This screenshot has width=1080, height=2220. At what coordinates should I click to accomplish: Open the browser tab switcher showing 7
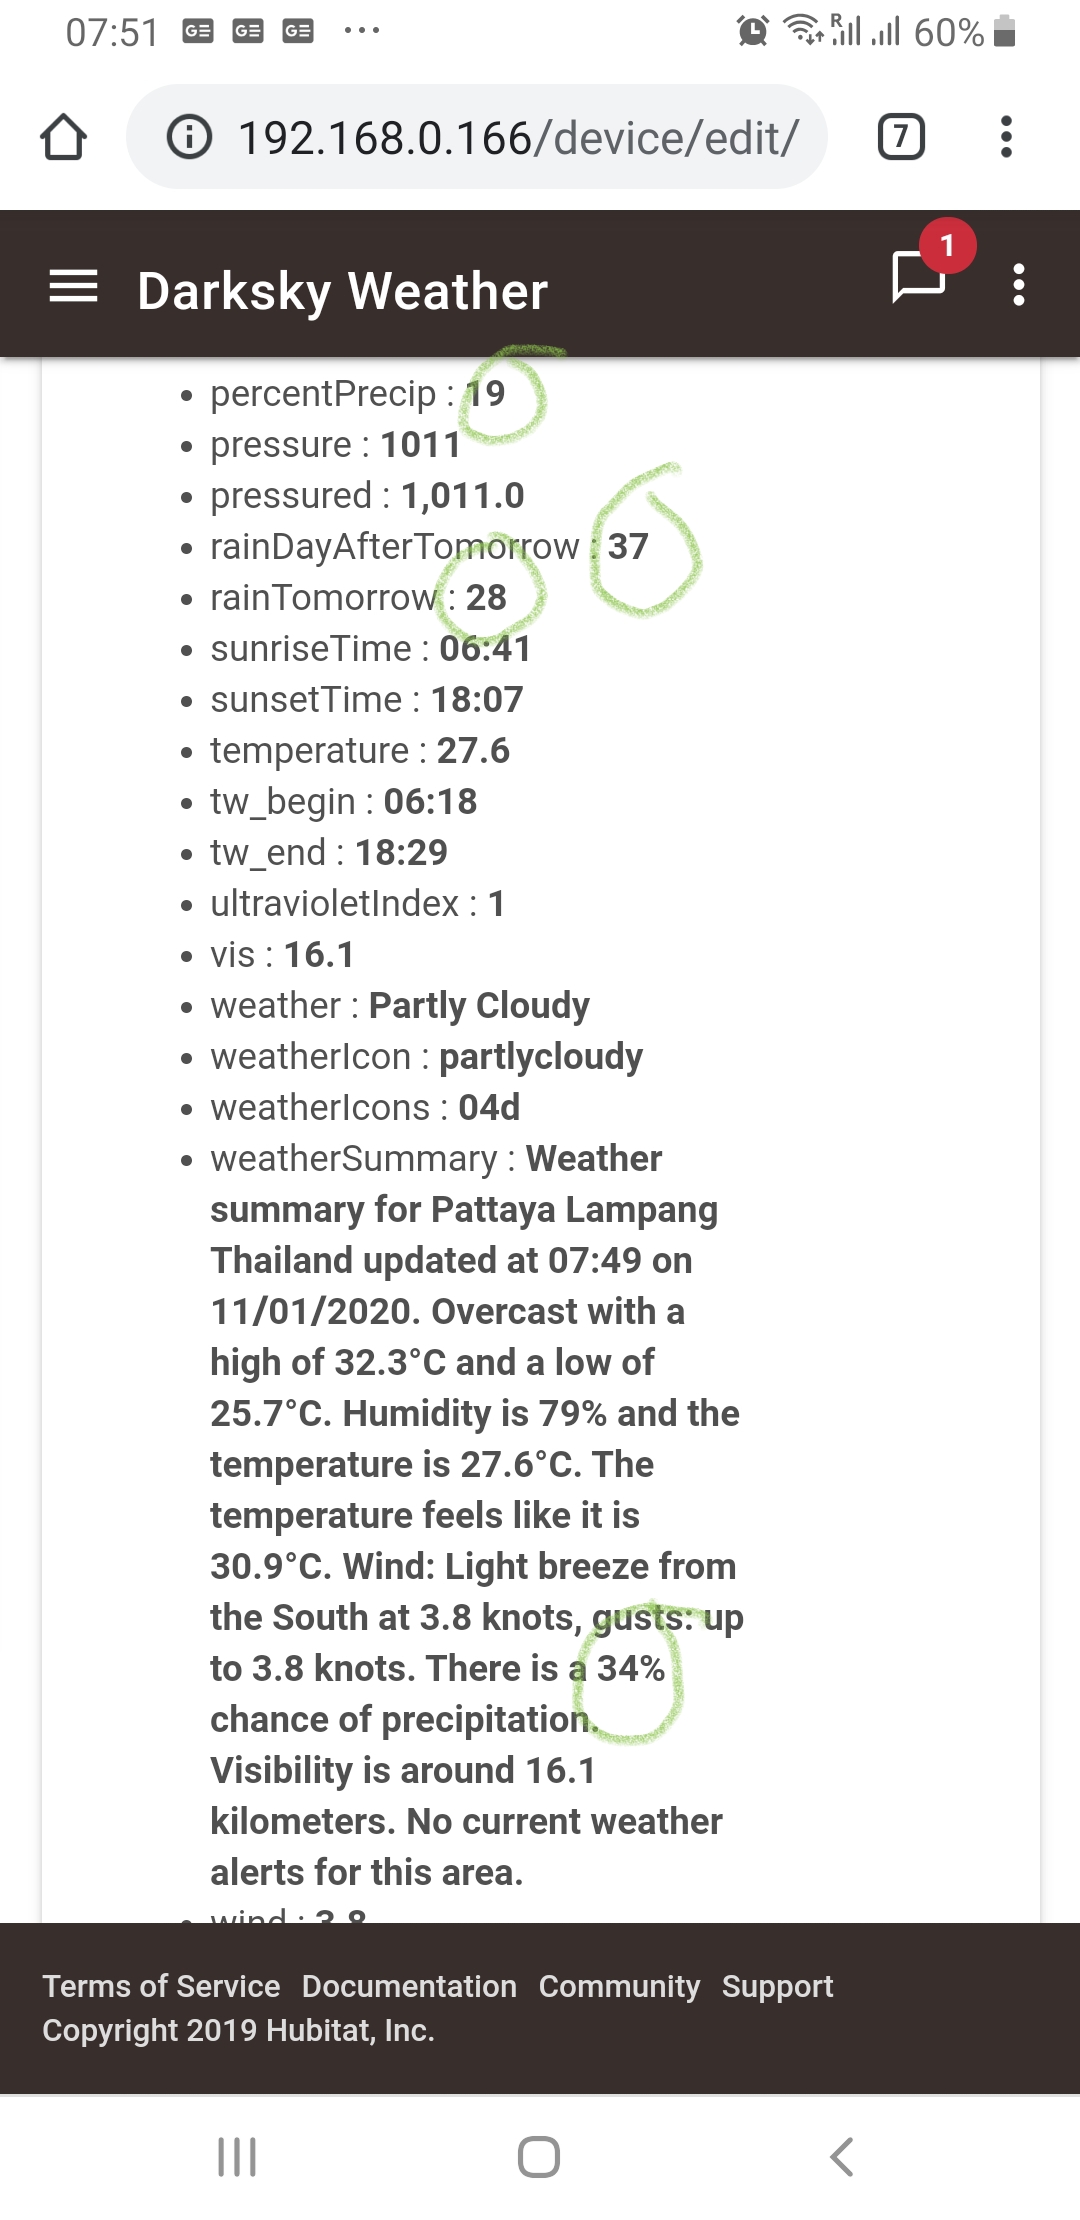click(900, 137)
